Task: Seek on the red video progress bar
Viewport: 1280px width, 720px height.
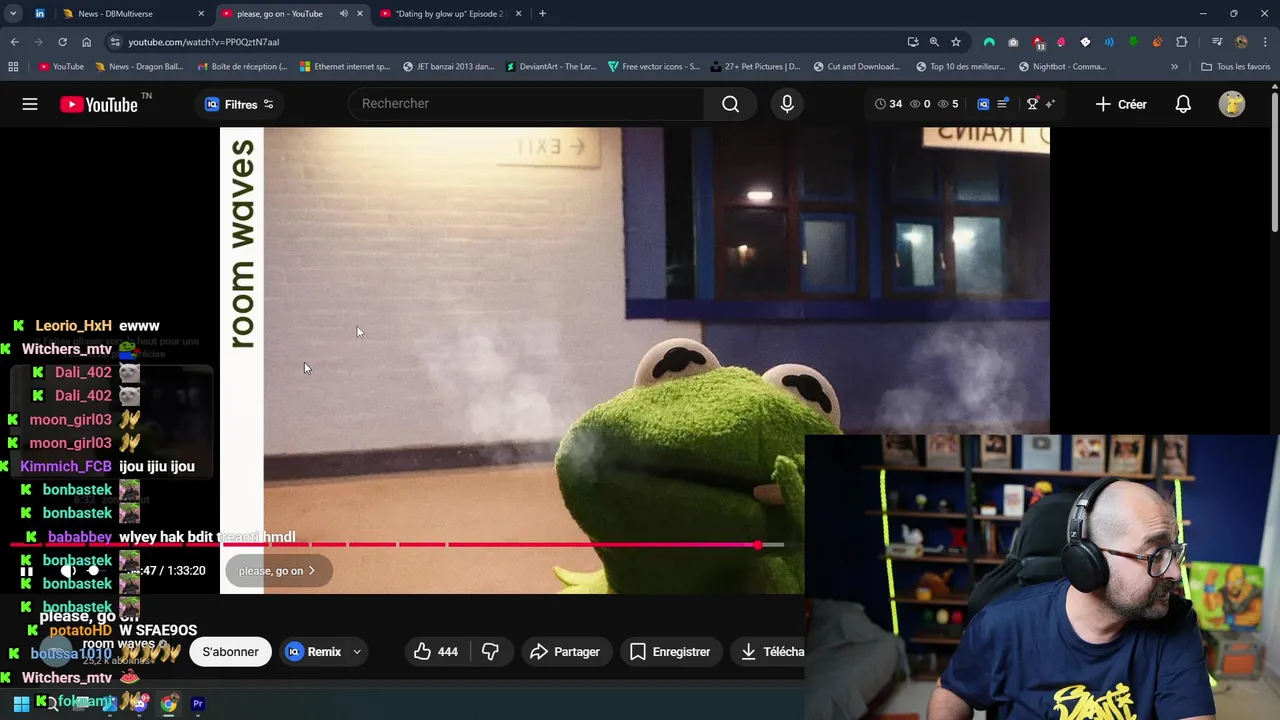Action: coord(397,545)
